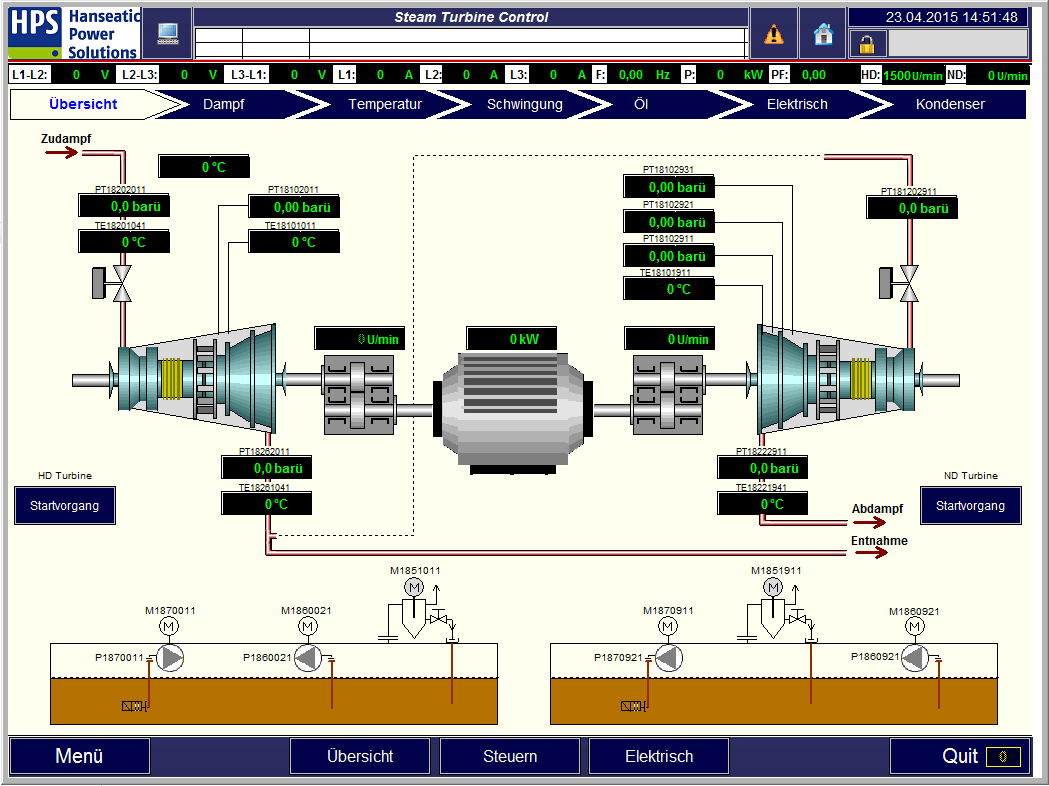Click the generator power 0 kW readout
Image resolution: width=1049 pixels, height=786 pixels.
[x=512, y=339]
